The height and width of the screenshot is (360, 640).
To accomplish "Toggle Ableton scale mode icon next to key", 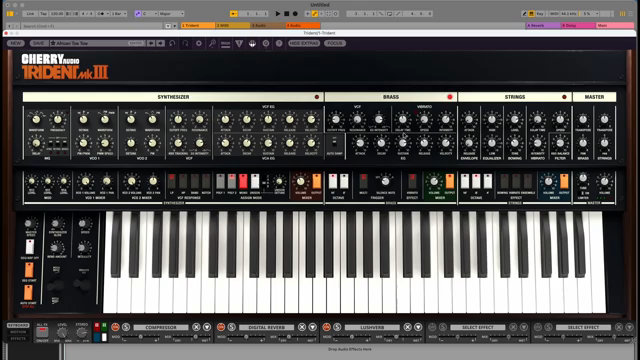I will point(138,13).
